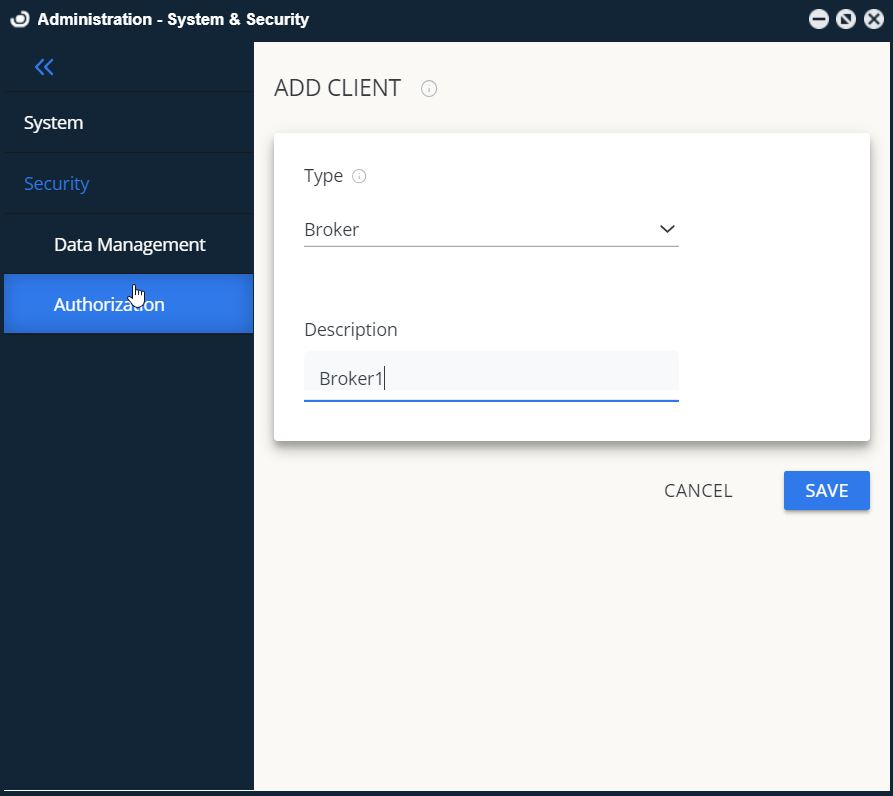
Task: Expand the Security section in the sidebar
Action: 57,184
